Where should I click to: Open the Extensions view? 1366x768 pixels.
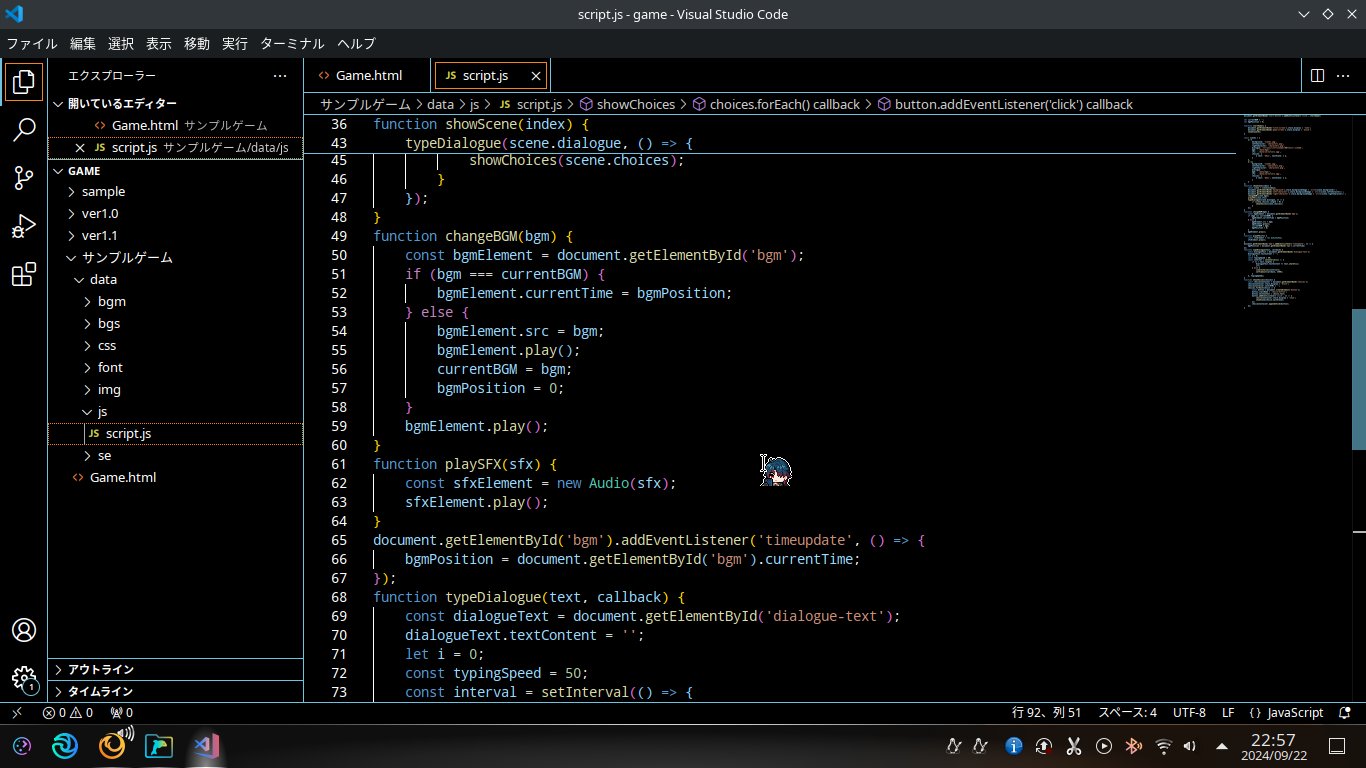[24, 276]
